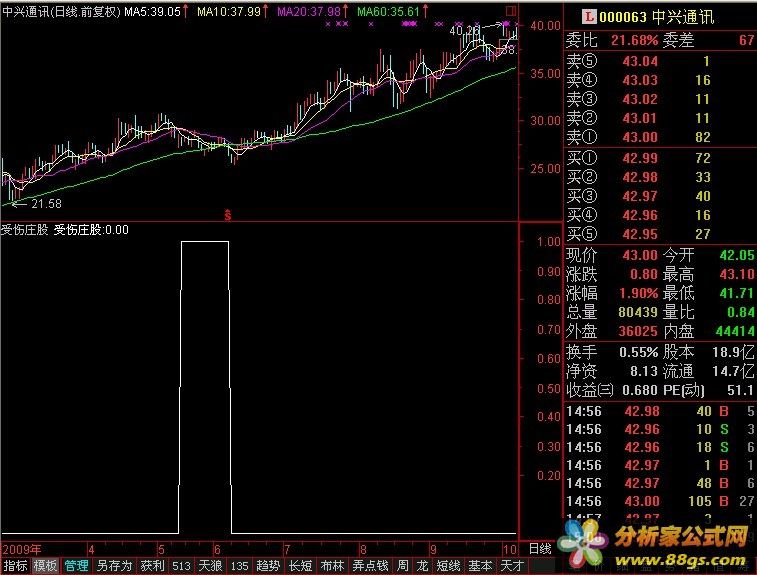Select the 买⑤ 42.95 order row
Viewport: 757px width, 575px height.
[x=659, y=234]
